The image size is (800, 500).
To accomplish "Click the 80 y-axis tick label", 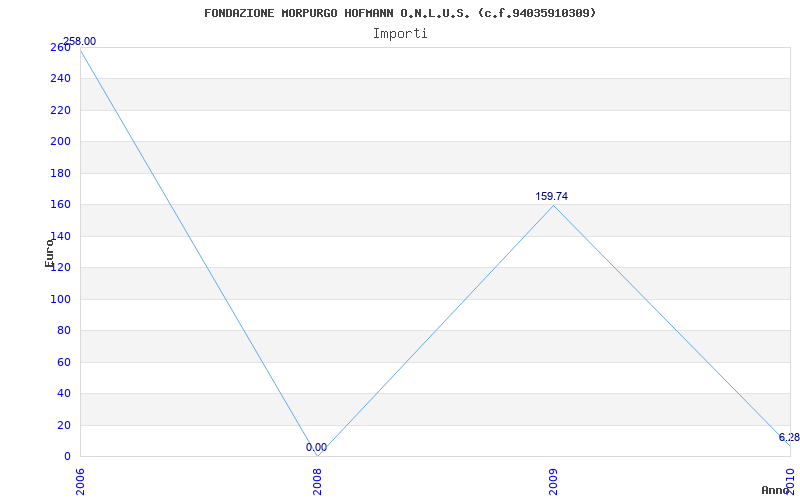I will click(x=63, y=331).
